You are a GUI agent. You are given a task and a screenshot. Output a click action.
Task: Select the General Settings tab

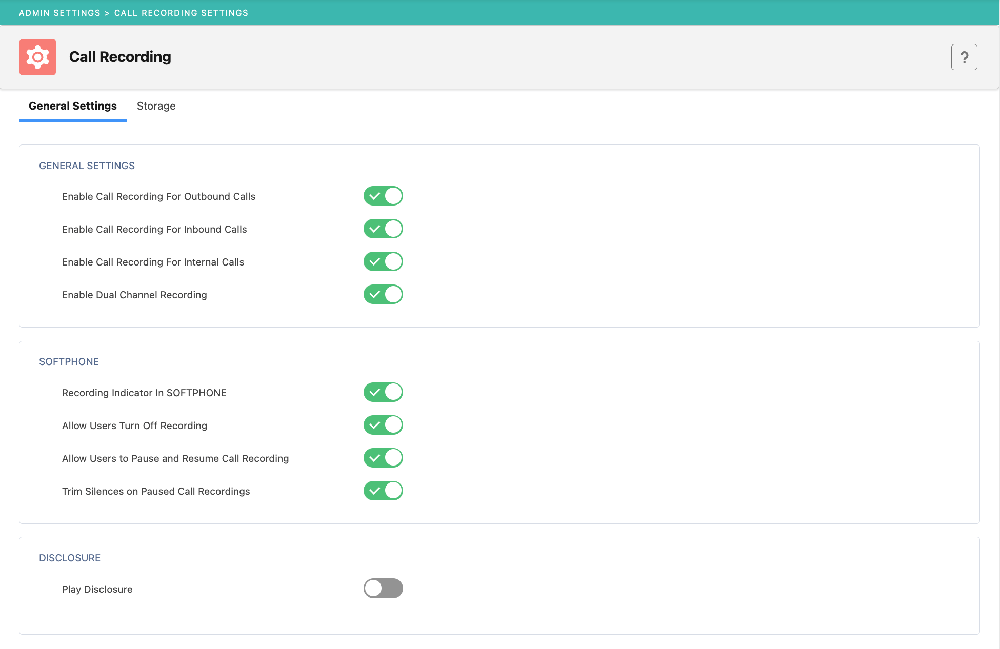(x=73, y=106)
